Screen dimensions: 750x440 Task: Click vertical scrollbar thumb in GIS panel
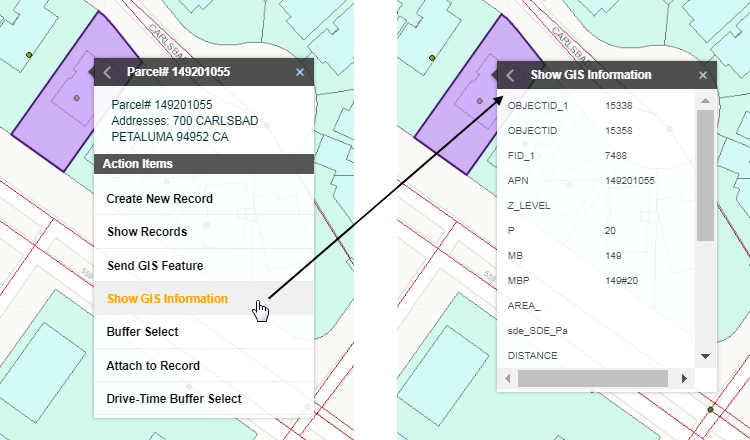[705, 175]
